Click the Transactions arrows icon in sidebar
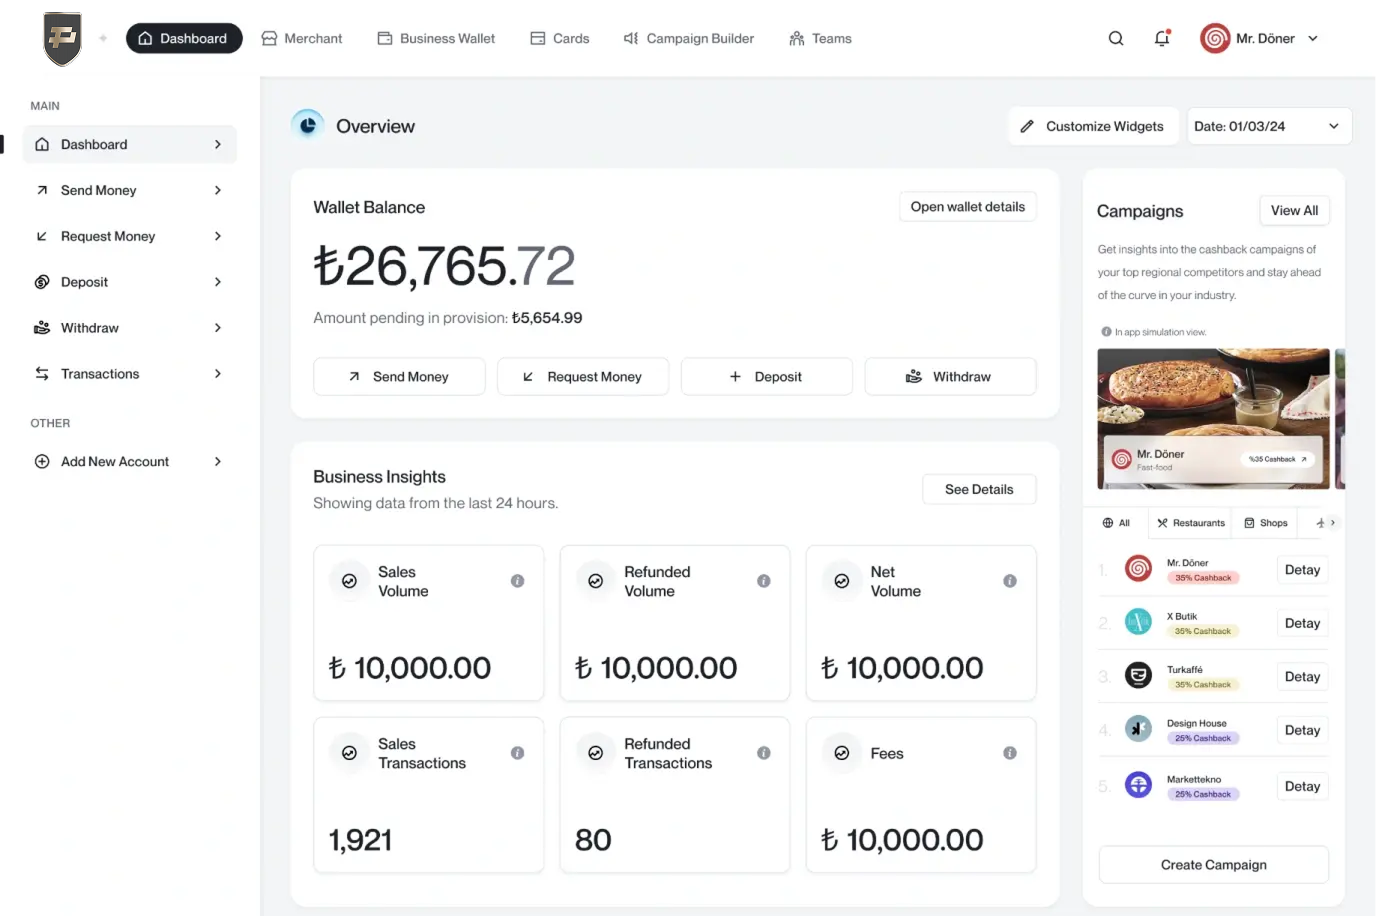Image resolution: width=1376 pixels, height=916 pixels. coord(42,373)
